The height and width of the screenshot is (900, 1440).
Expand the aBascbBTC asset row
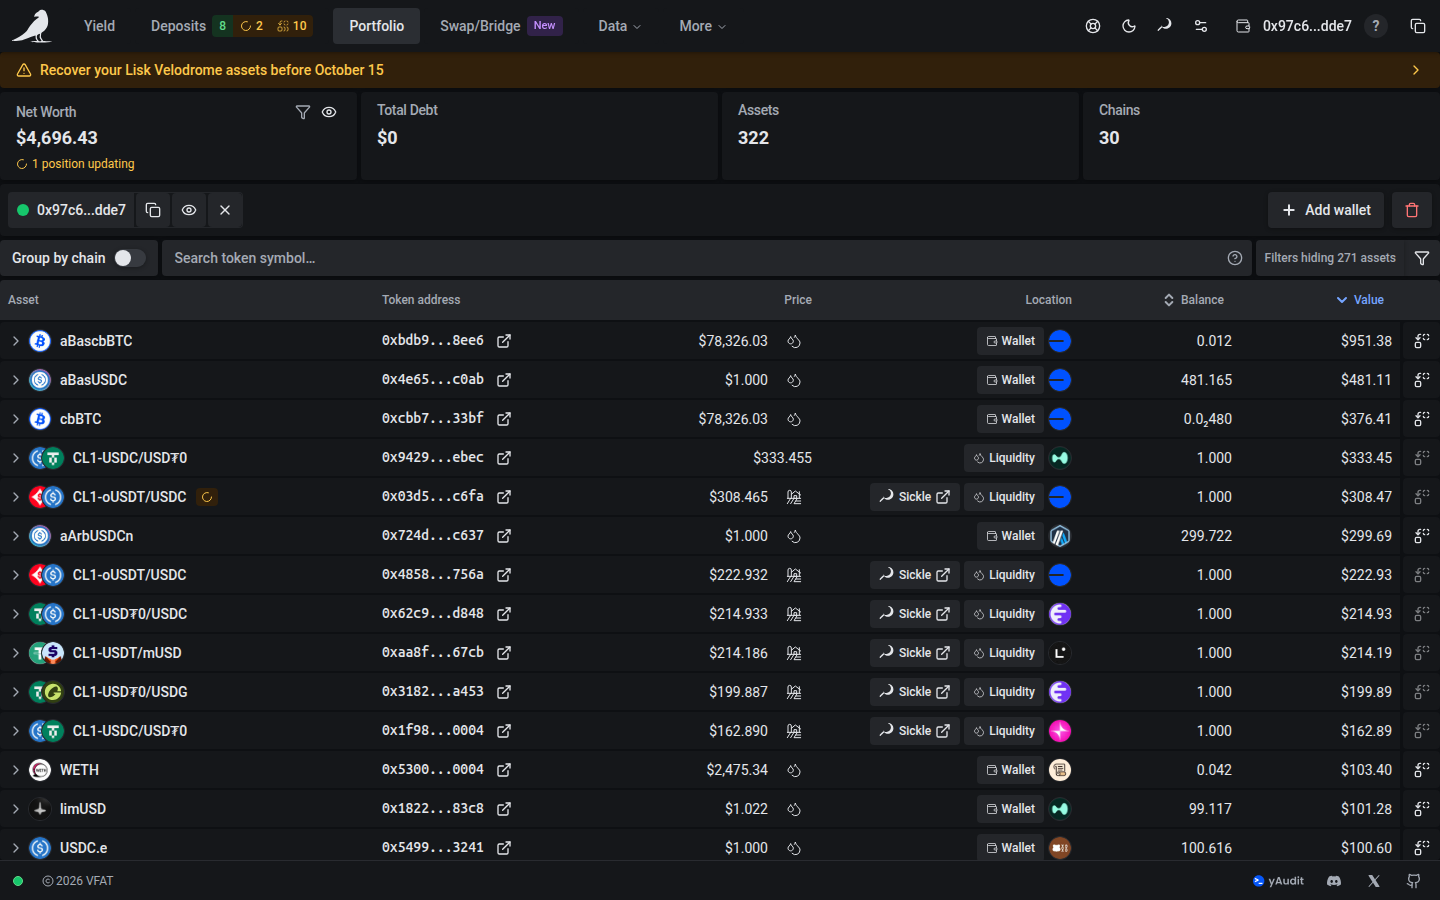tap(16, 341)
